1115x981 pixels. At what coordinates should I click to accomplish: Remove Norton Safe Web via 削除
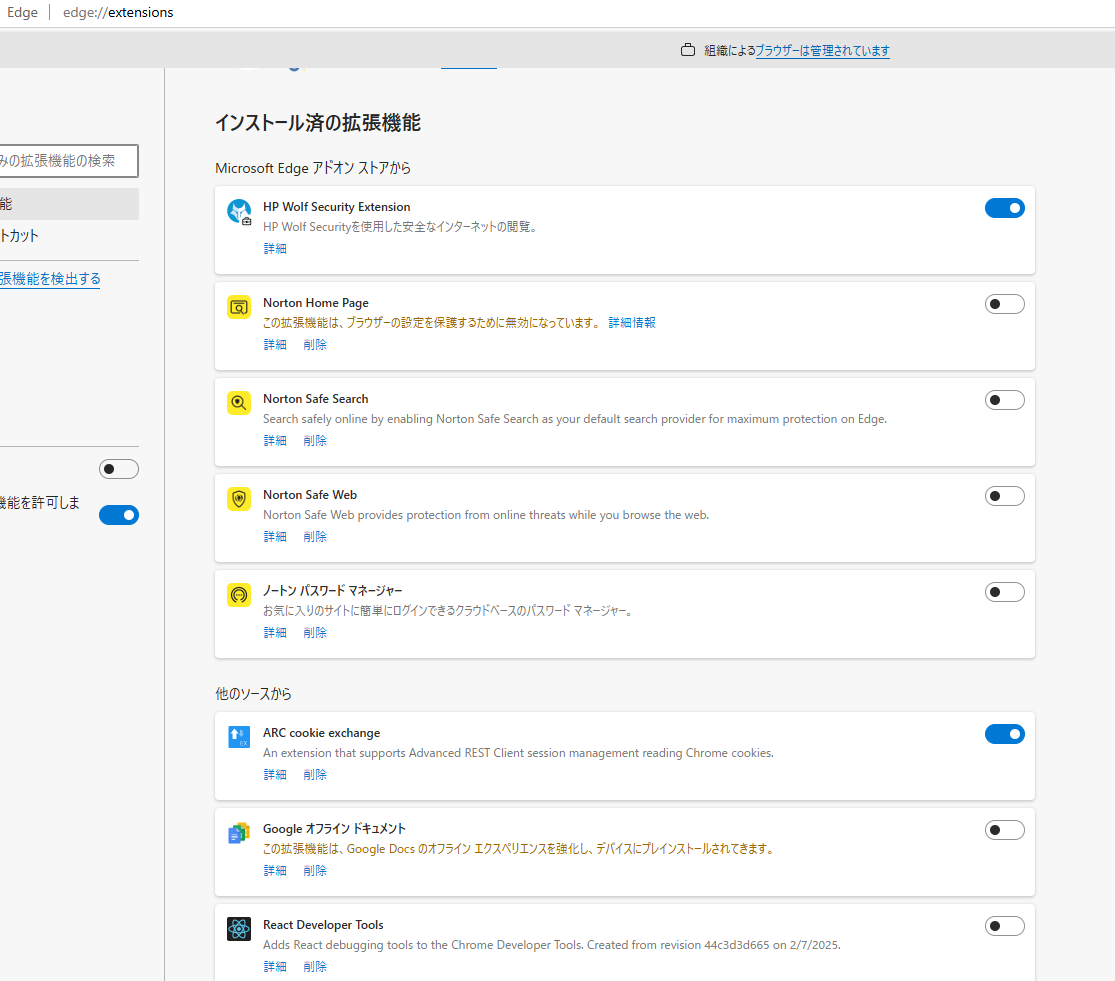315,537
